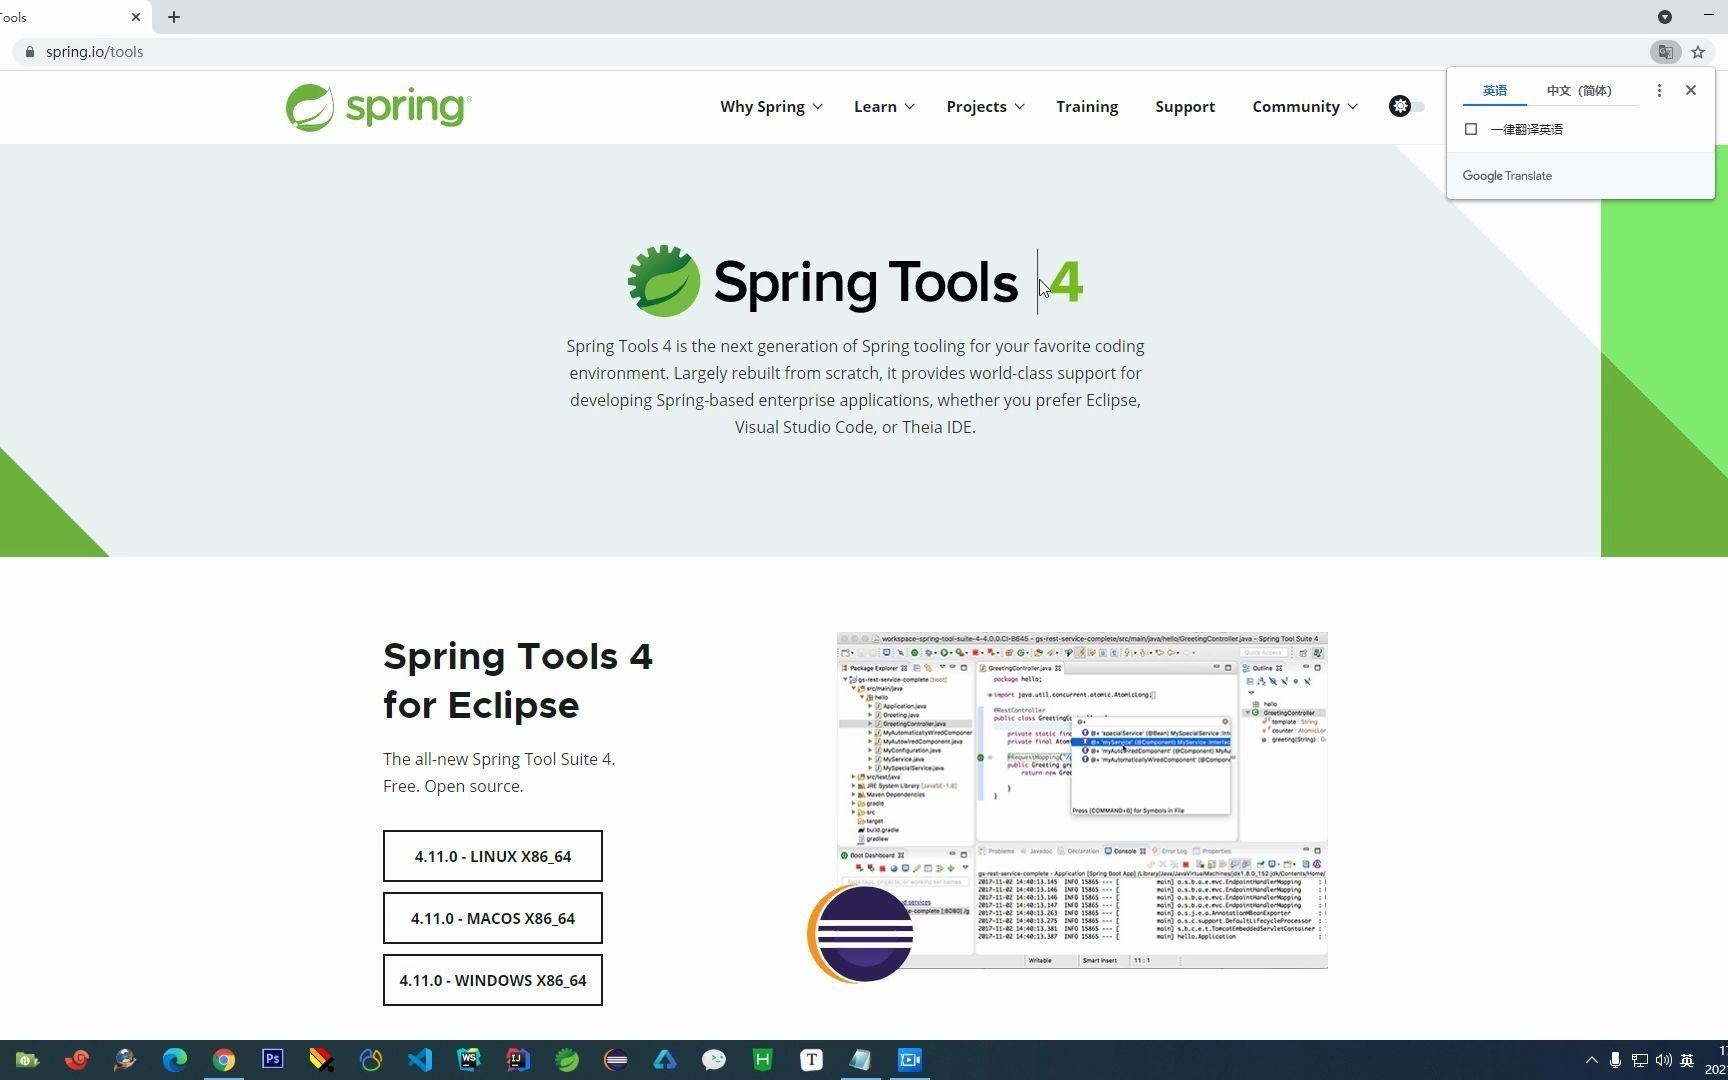Click the Spring Tools 4 for Eclipse heading
1728x1080 pixels.
[x=518, y=681]
